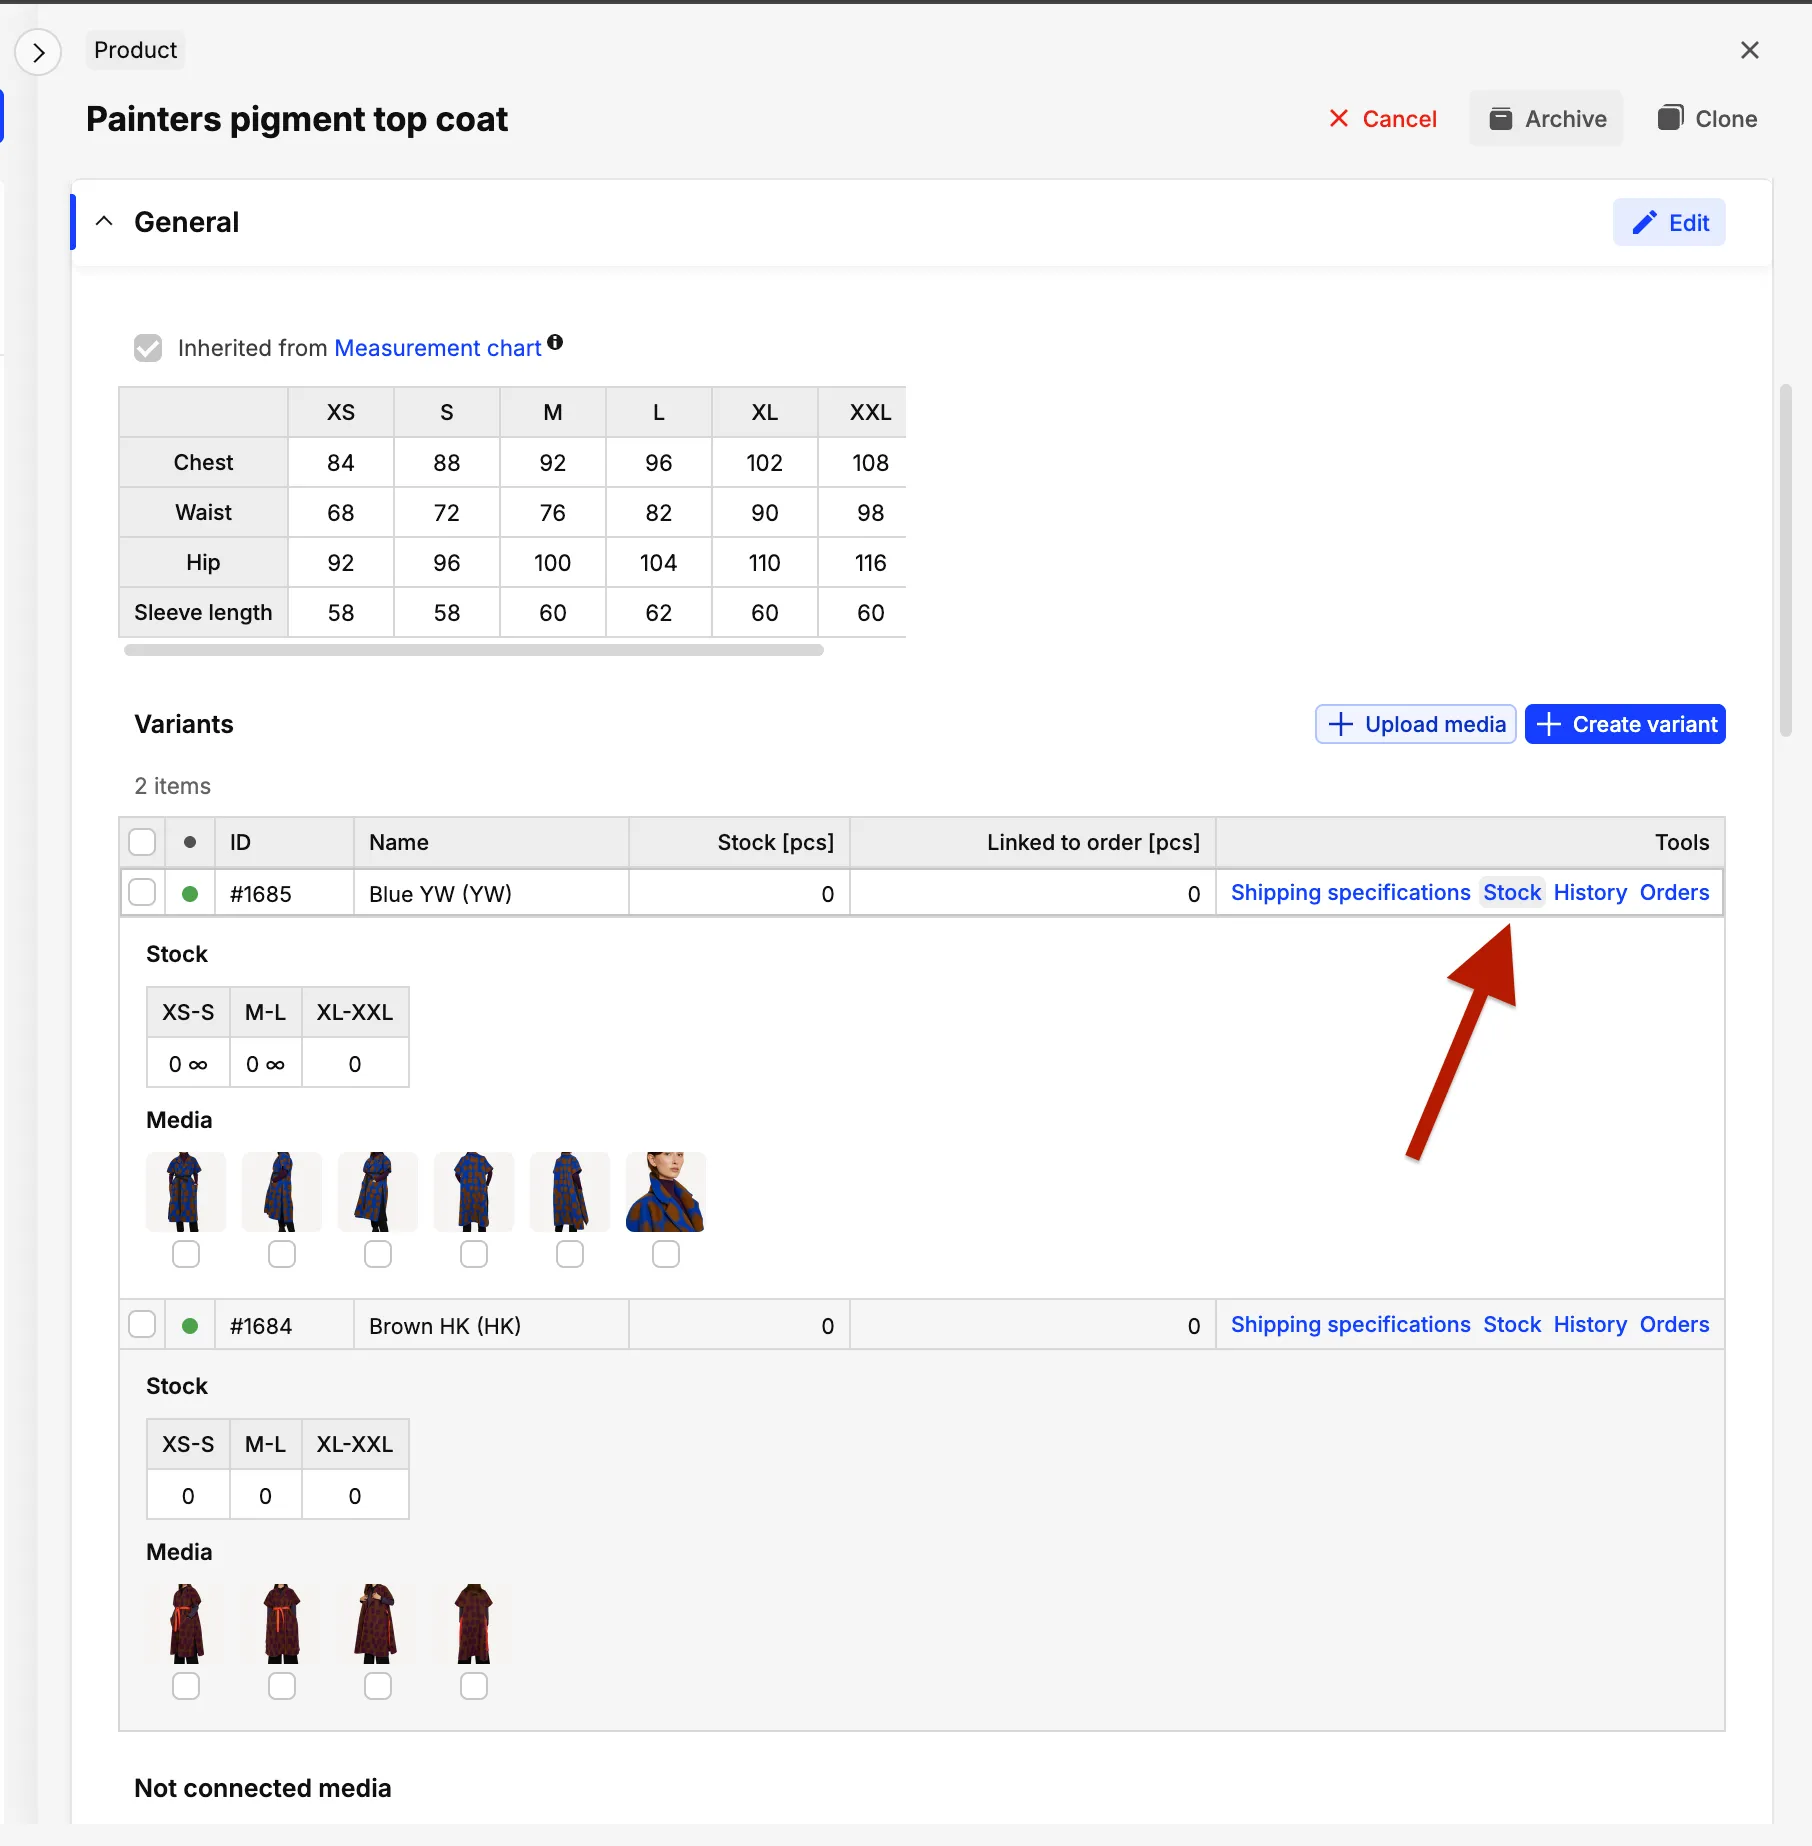Image resolution: width=1812 pixels, height=1846 pixels.
Task: Click the Clone product button
Action: (1707, 119)
